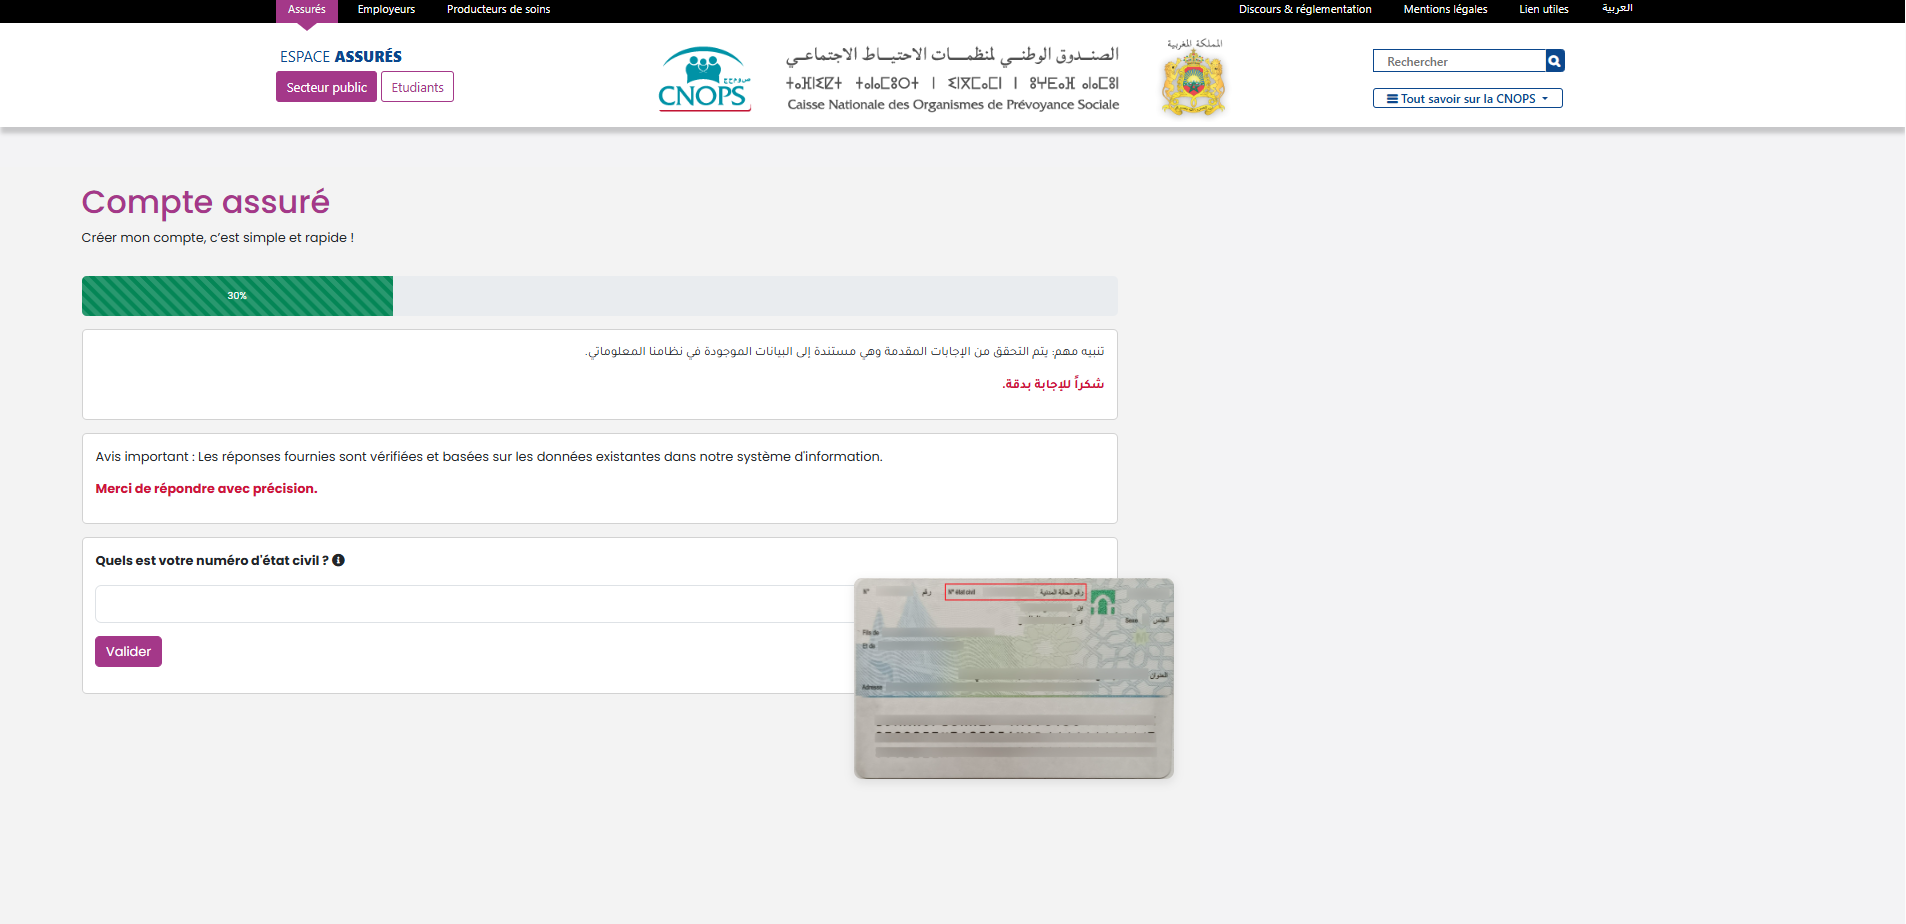Click the 30% green progress bar

(x=237, y=296)
